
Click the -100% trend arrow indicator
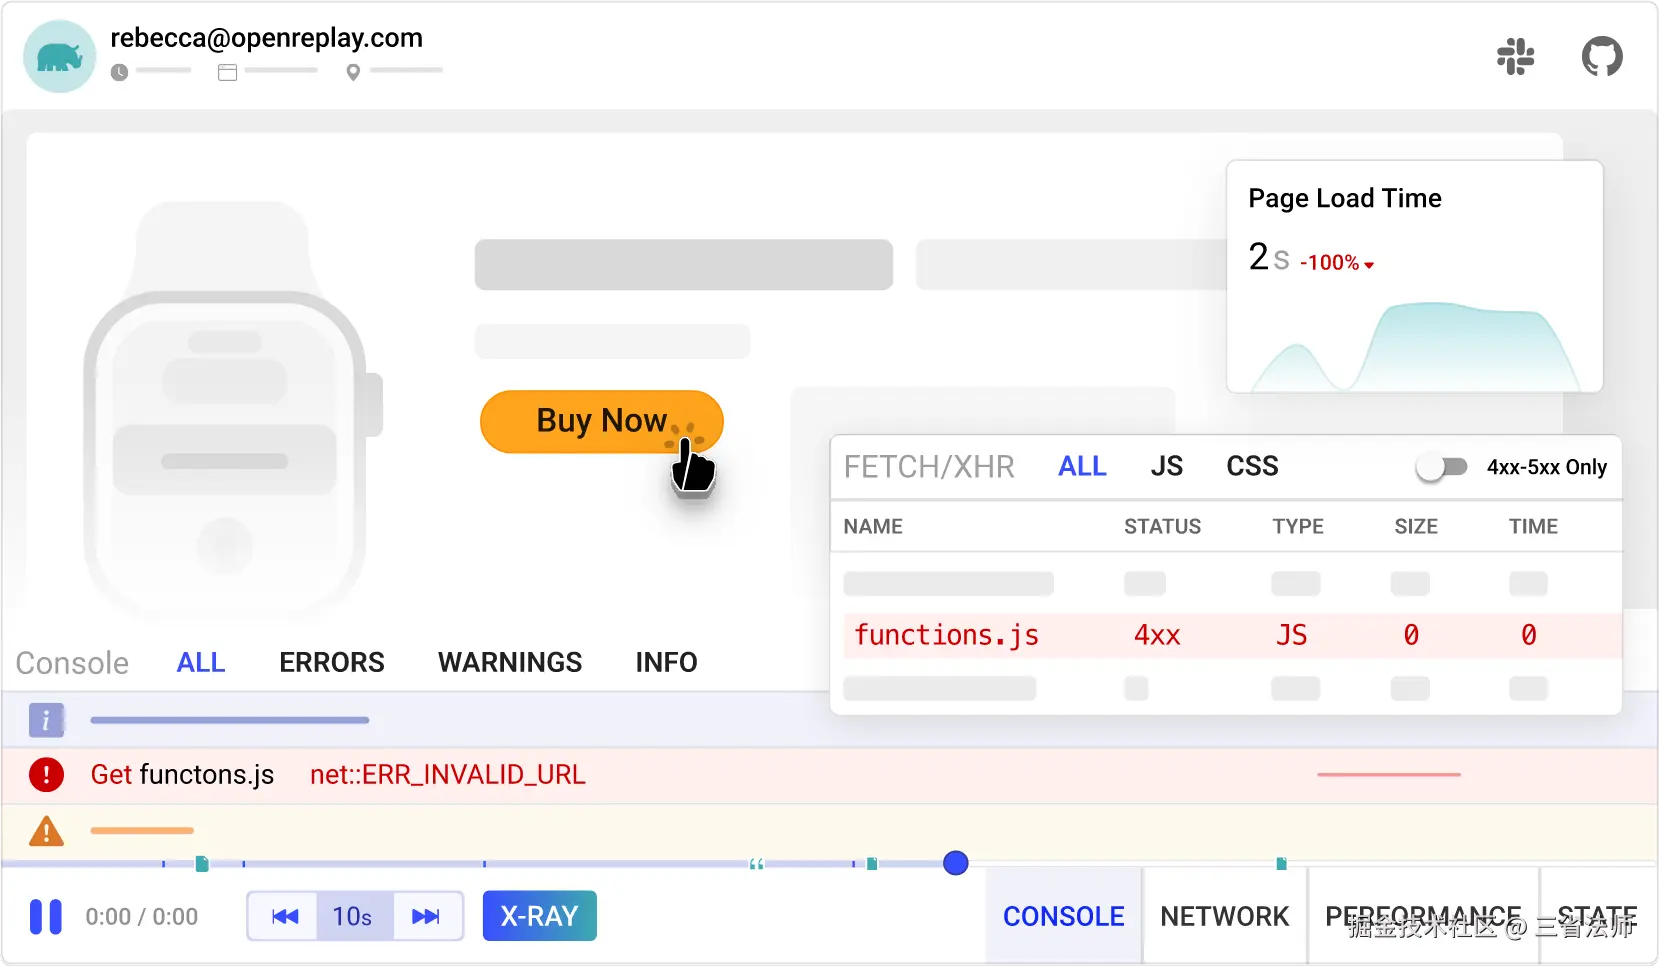click(x=1369, y=265)
